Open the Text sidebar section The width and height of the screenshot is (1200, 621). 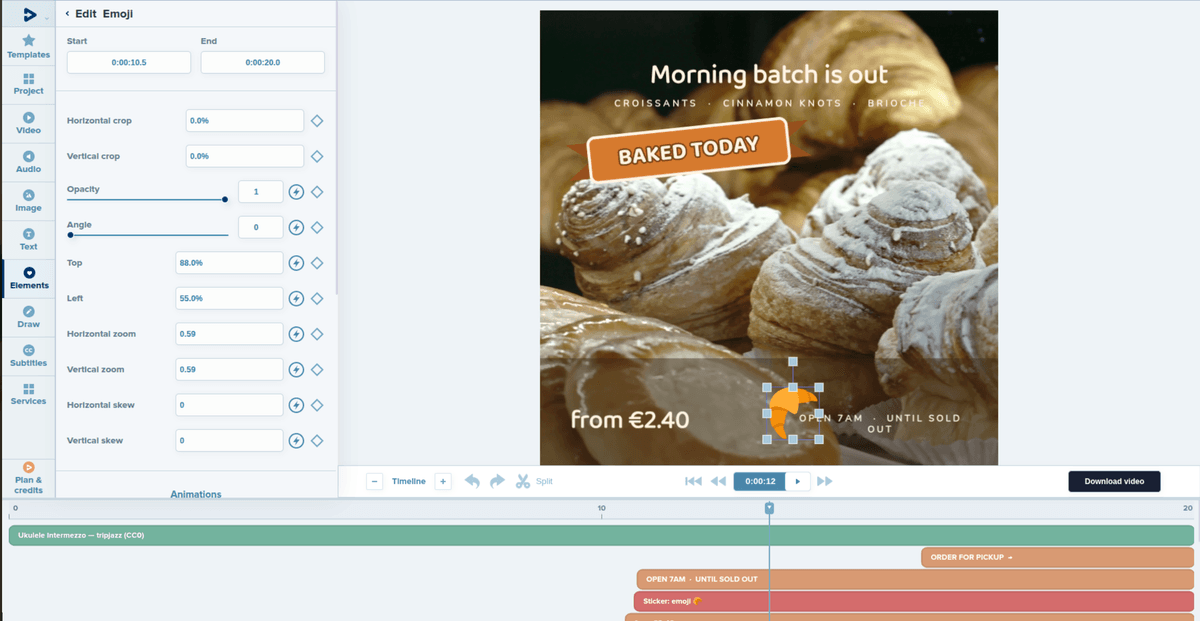click(x=28, y=239)
